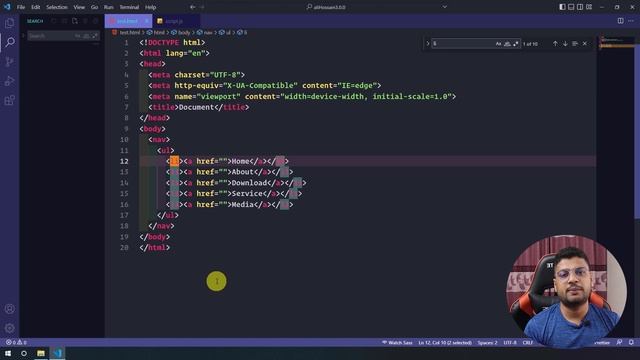Open the File menu
Screen dimensions: 640x360
21,7
